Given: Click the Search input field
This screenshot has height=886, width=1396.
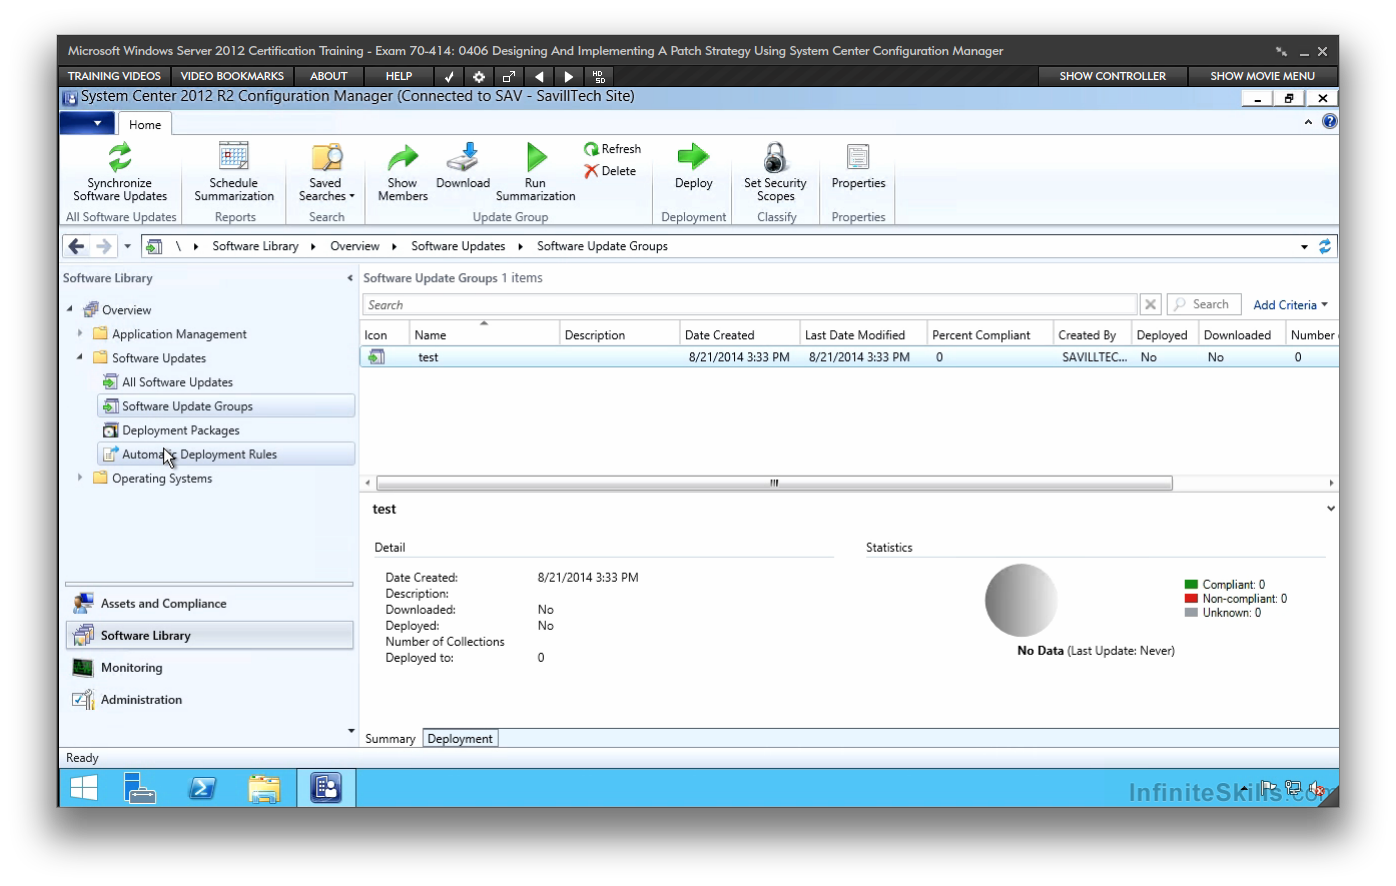Looking at the screenshot, I should 749,305.
